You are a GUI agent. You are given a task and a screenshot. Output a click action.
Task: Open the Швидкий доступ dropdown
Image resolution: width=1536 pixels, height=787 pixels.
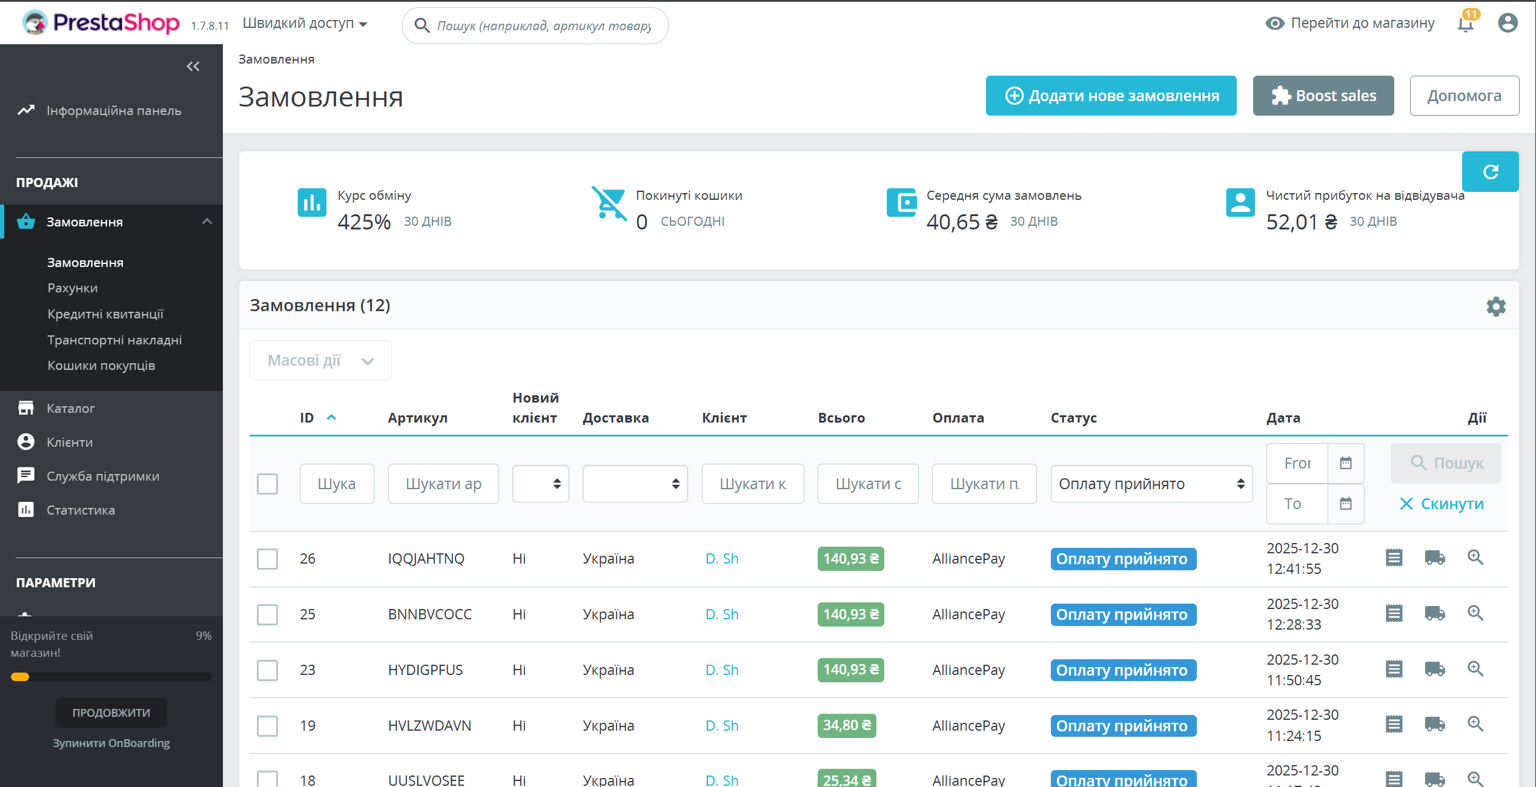pyautogui.click(x=305, y=23)
